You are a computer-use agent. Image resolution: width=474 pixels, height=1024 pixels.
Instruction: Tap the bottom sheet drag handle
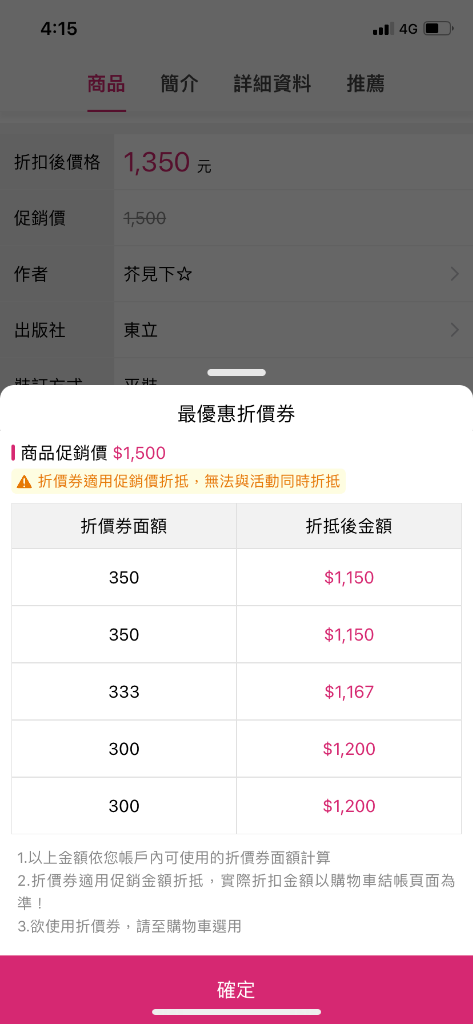[x=236, y=372]
